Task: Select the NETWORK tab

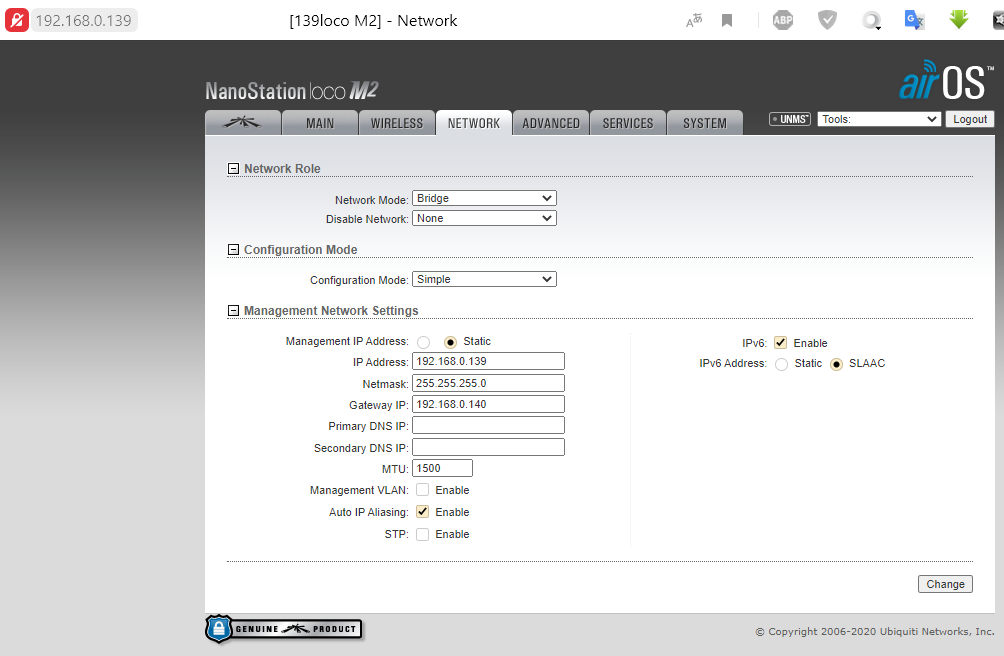Action: click(x=474, y=123)
